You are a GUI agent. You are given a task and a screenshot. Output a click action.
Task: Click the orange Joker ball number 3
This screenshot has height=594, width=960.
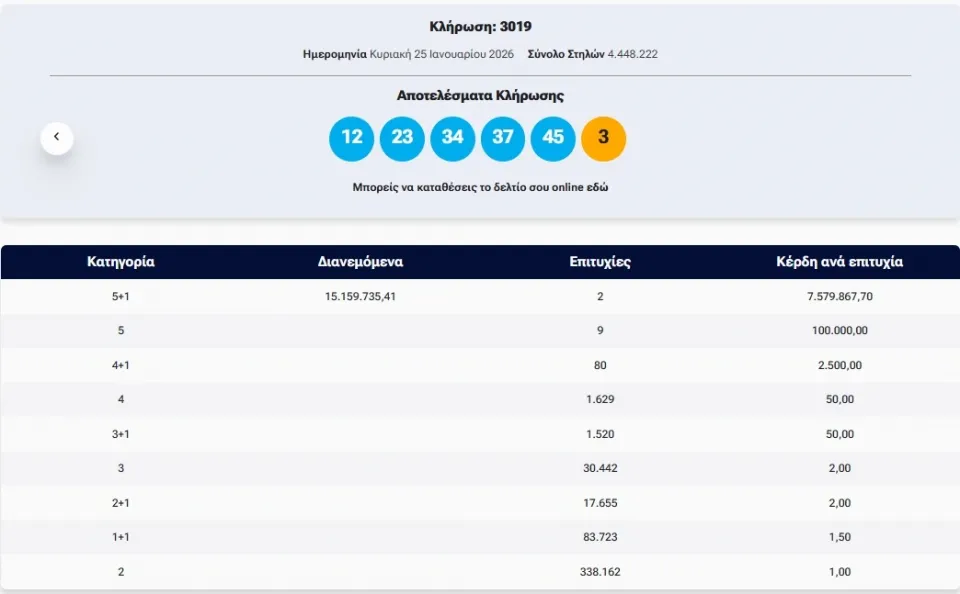coord(603,138)
